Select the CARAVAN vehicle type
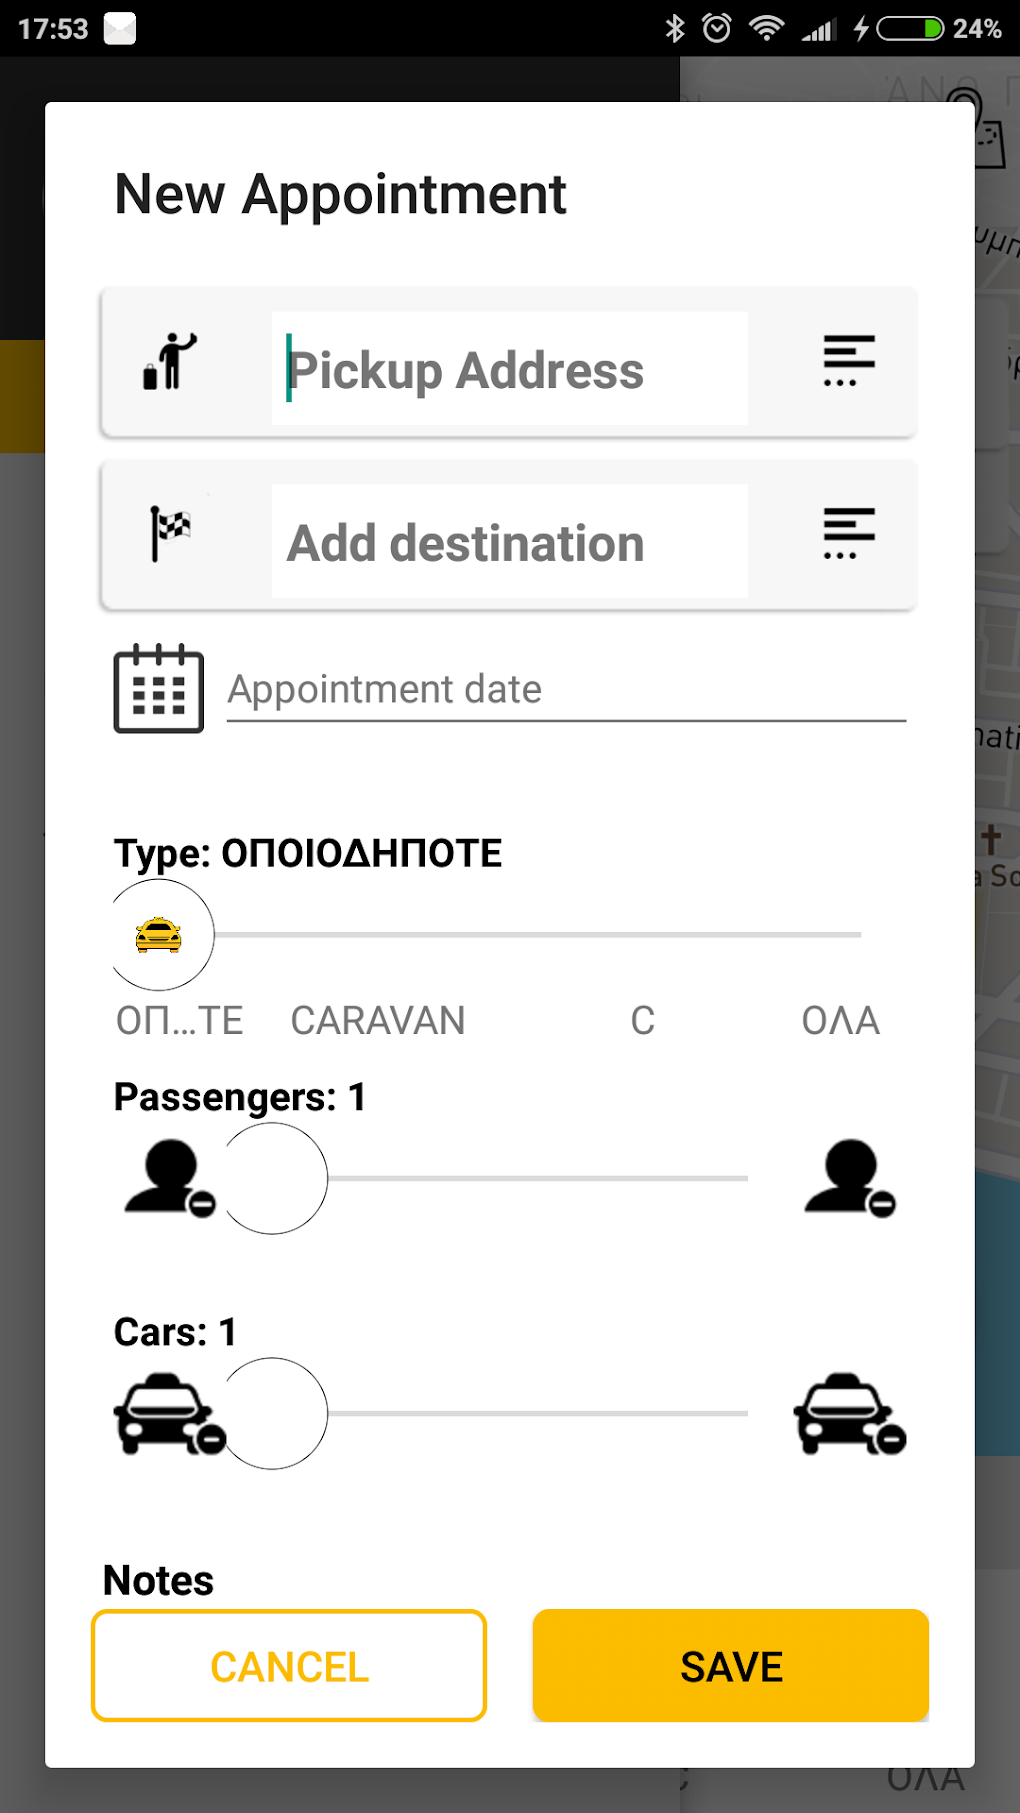 [377, 1021]
